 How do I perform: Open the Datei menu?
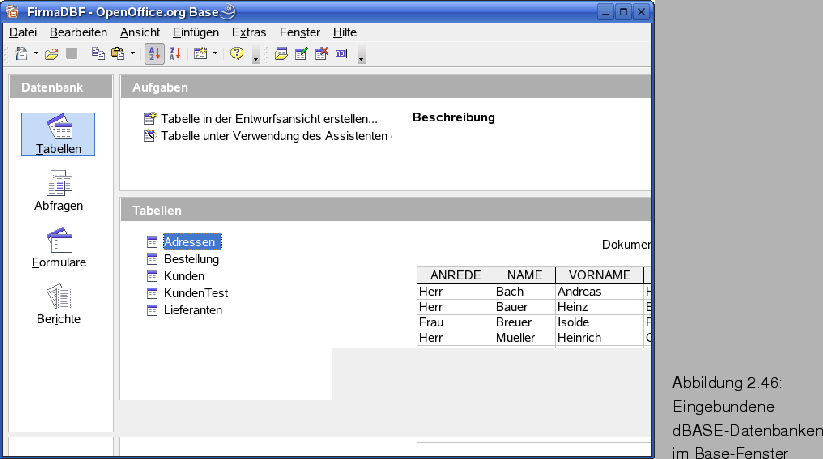point(23,33)
